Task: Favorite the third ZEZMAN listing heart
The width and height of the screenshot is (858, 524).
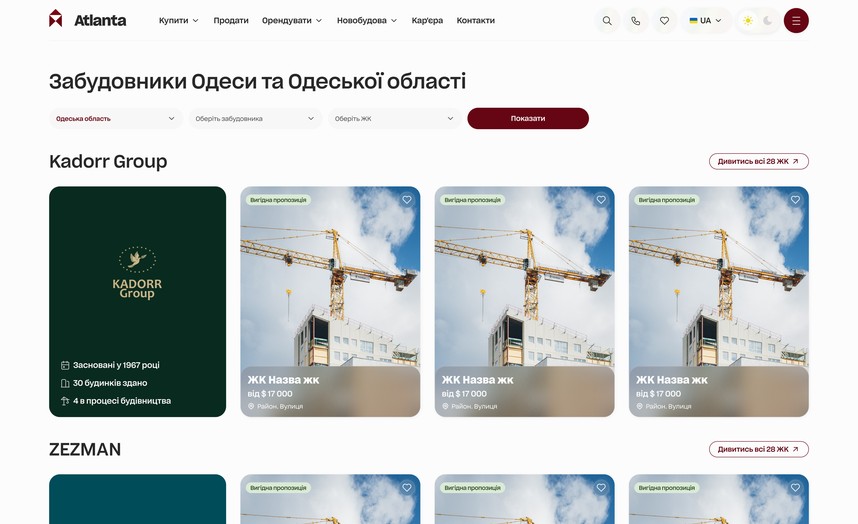Action: point(795,487)
